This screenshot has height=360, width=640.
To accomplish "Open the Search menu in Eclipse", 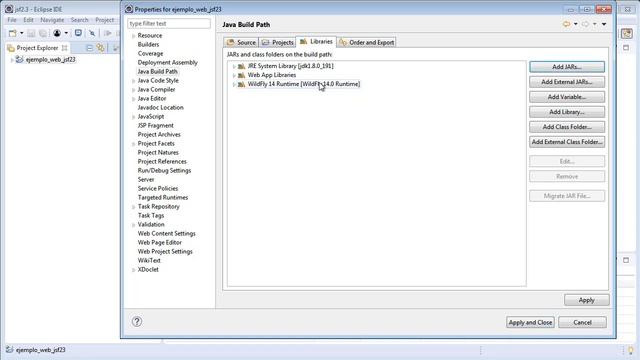I will (79, 20).
